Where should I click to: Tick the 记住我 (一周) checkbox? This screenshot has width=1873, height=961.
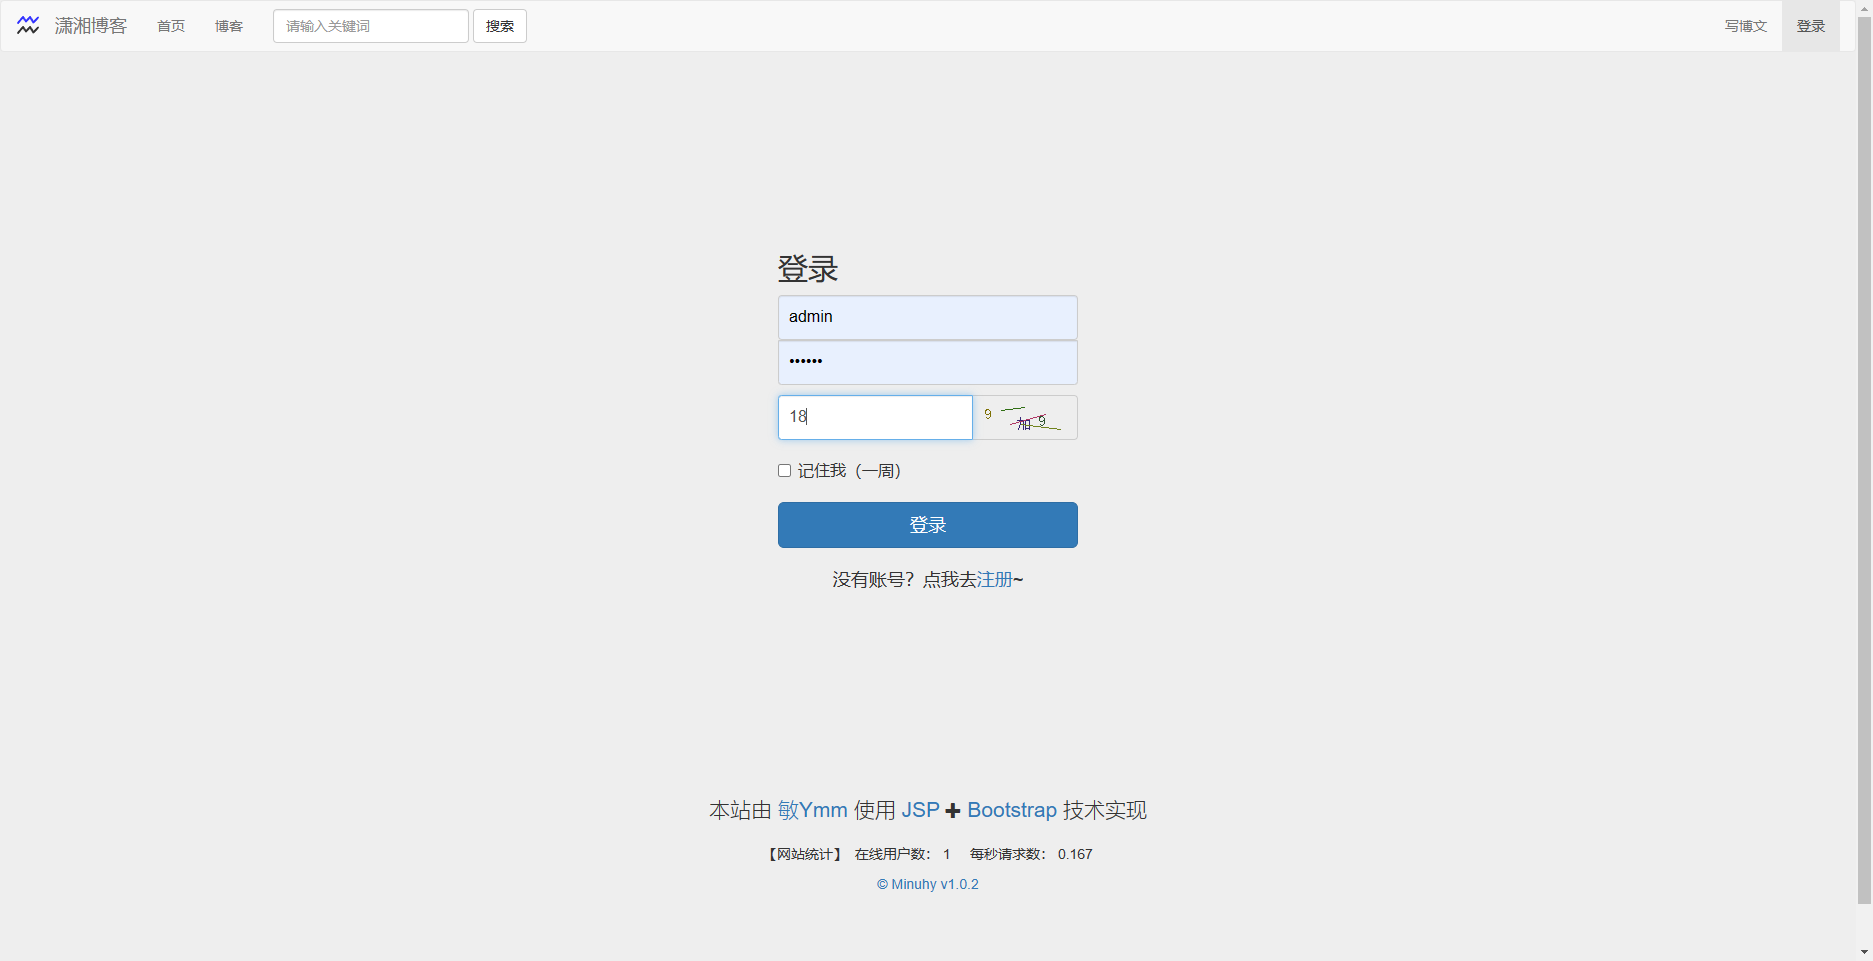[x=785, y=471]
